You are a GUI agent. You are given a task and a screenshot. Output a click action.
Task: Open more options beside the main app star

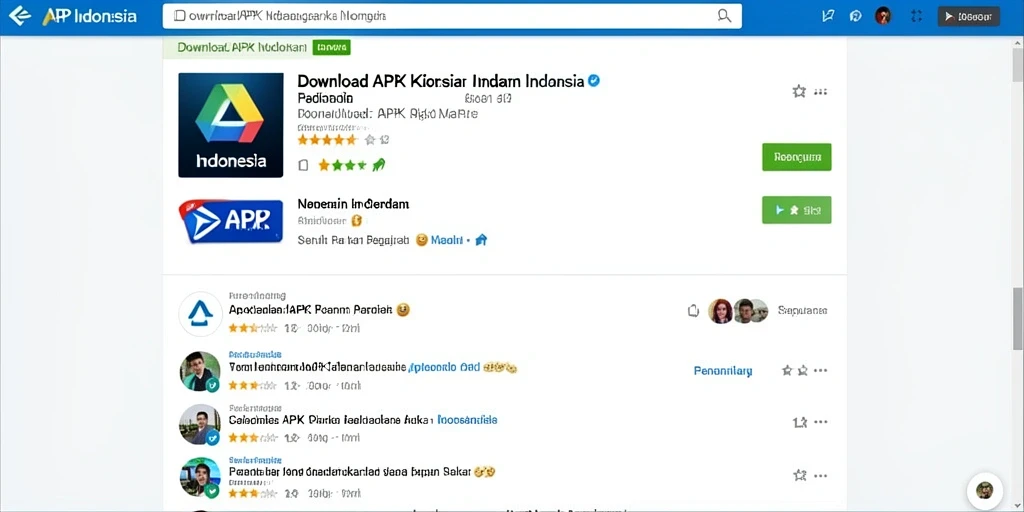[821, 92]
